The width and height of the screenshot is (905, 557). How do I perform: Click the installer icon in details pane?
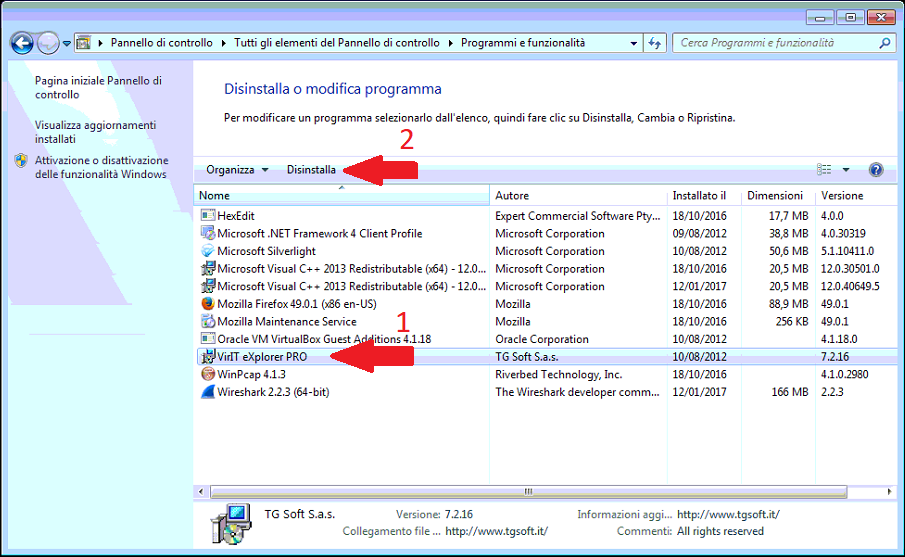[x=231, y=524]
